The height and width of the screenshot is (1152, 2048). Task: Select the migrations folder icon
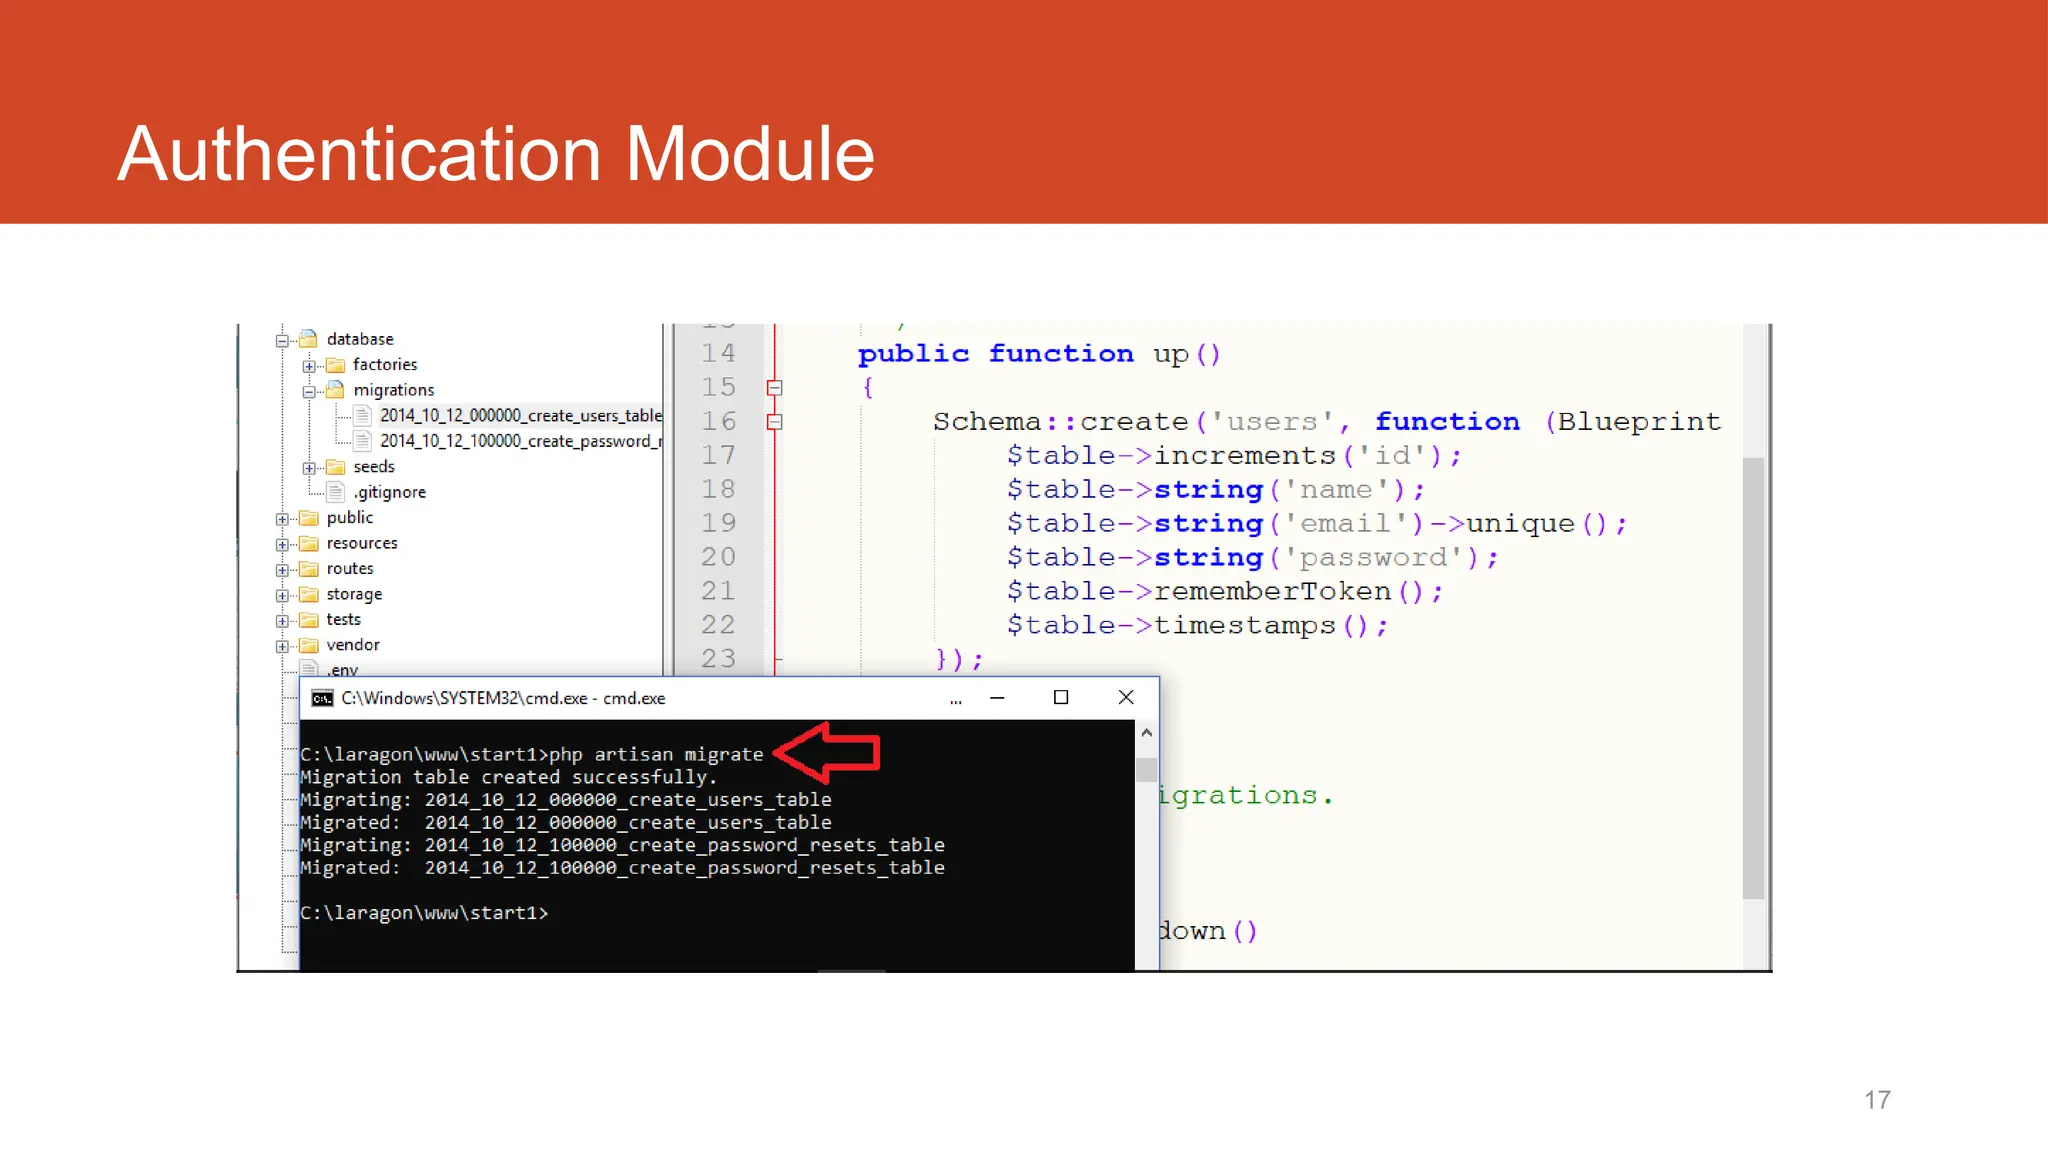tap(336, 389)
